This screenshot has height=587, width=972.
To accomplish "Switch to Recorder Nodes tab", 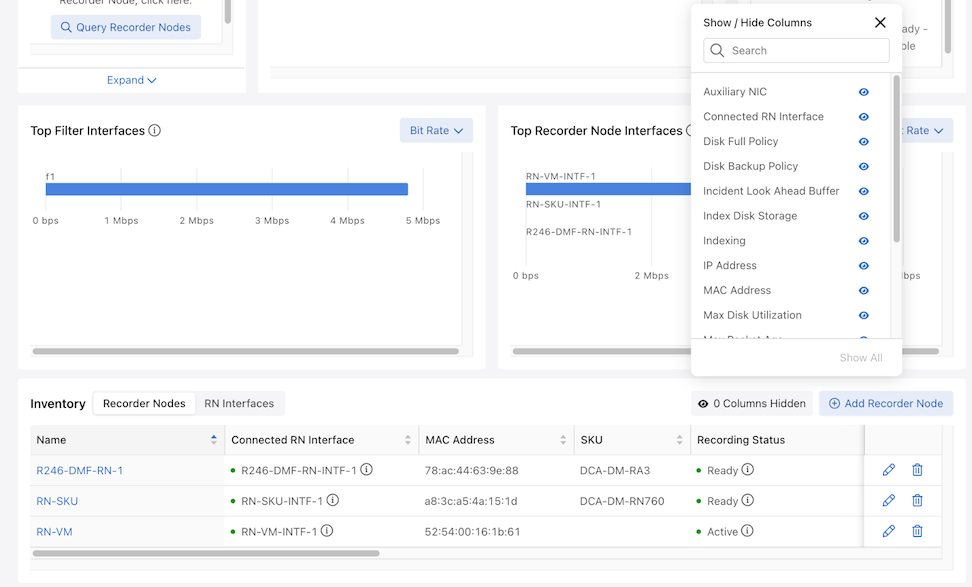I will pos(144,404).
